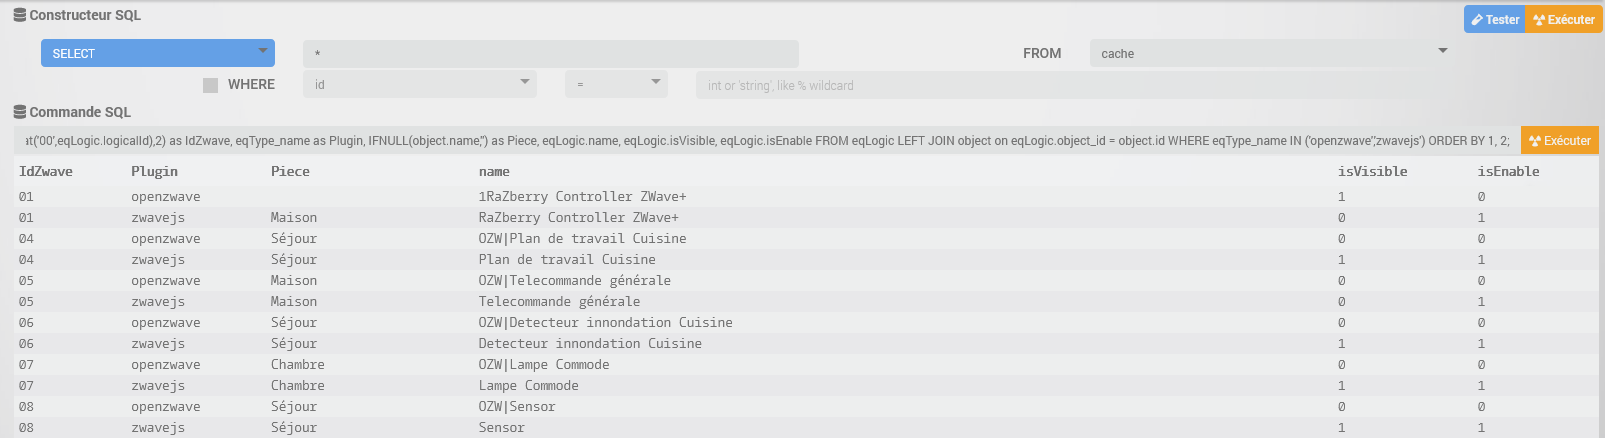Screen dimensions: 1605x438
Task: Open the SELECT statement type dropdown
Action: [158, 54]
